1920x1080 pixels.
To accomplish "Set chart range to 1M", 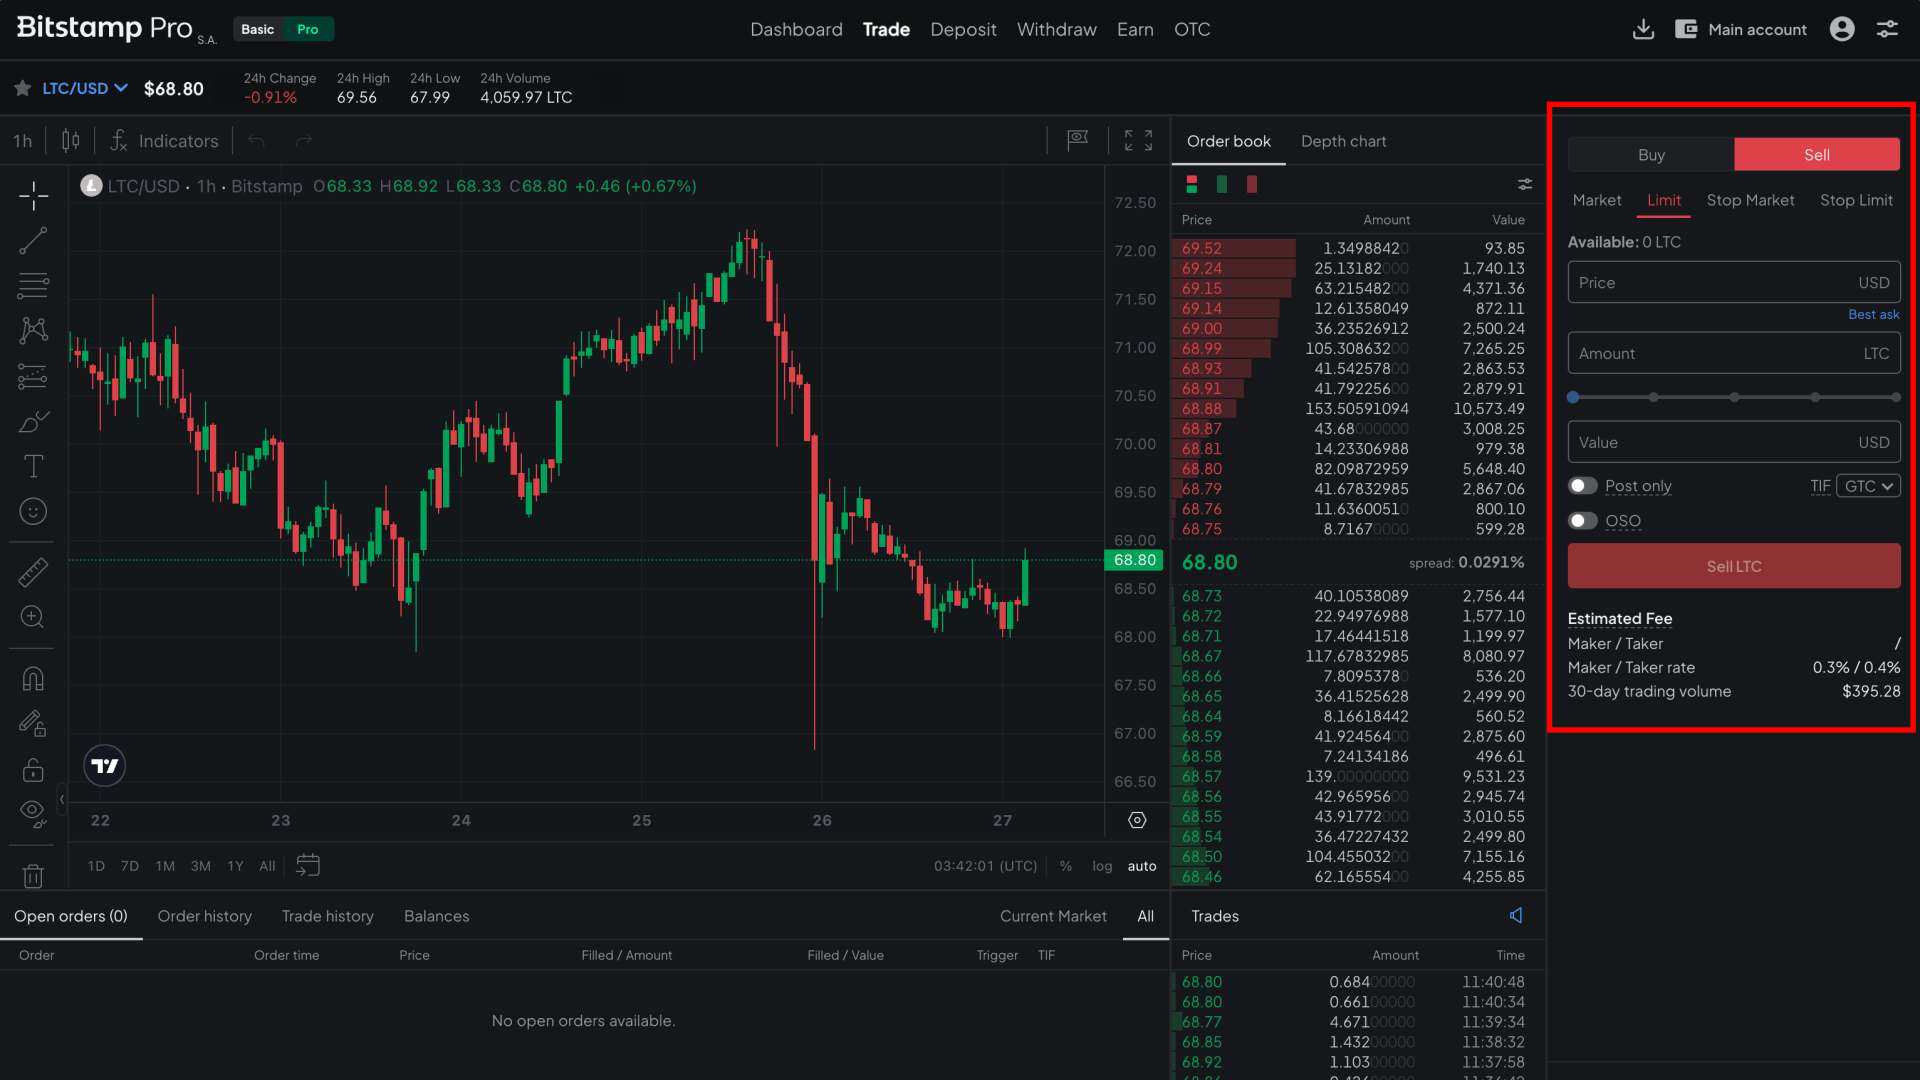I will tap(165, 866).
